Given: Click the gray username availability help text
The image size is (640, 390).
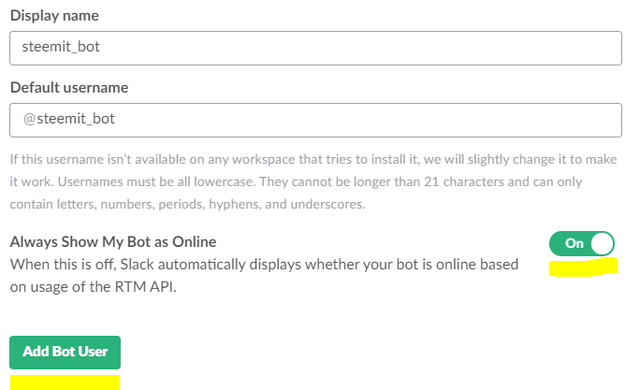Looking at the screenshot, I should [313, 182].
